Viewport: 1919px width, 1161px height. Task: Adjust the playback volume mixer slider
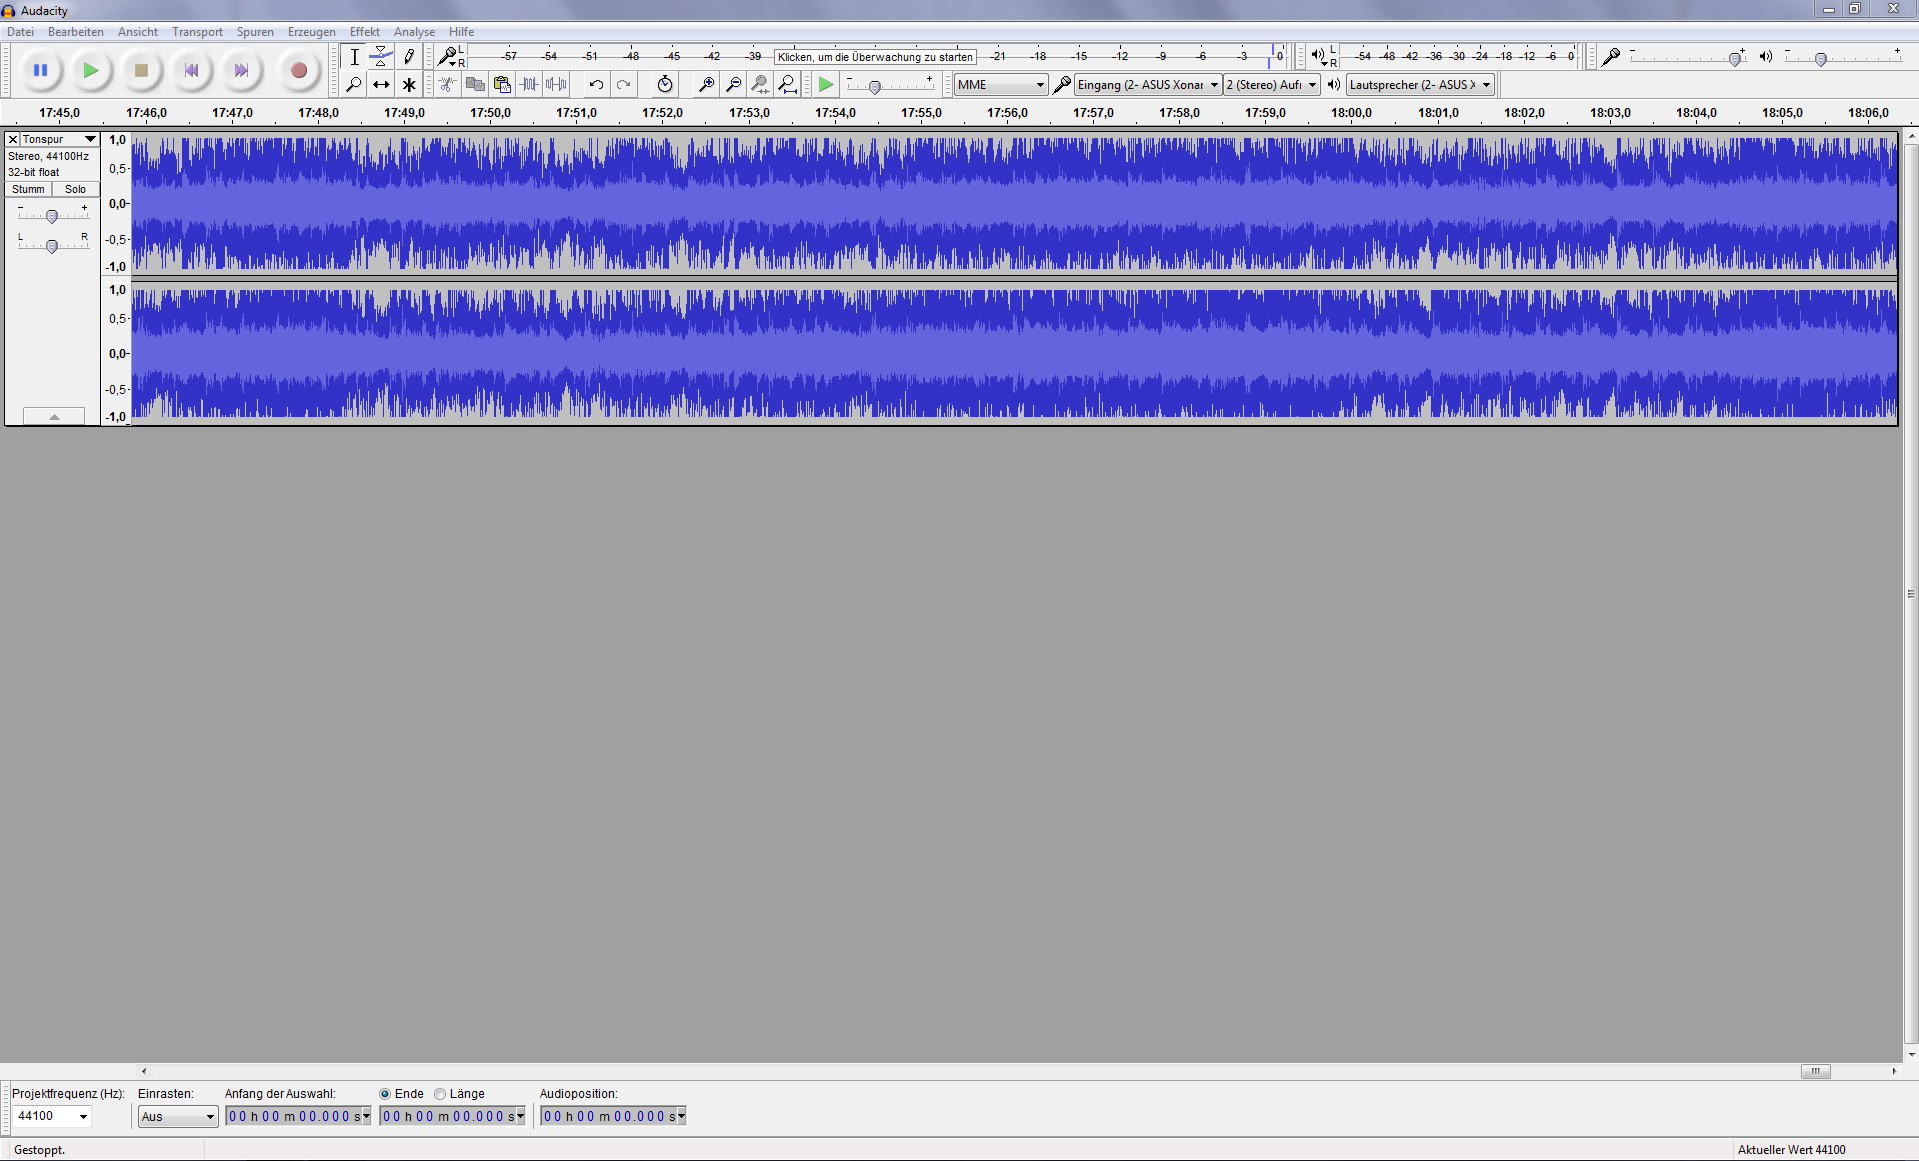(1821, 59)
